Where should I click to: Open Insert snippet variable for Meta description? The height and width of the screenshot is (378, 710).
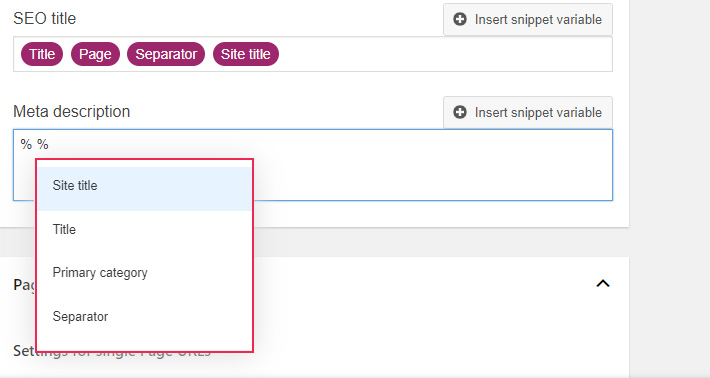tap(528, 112)
